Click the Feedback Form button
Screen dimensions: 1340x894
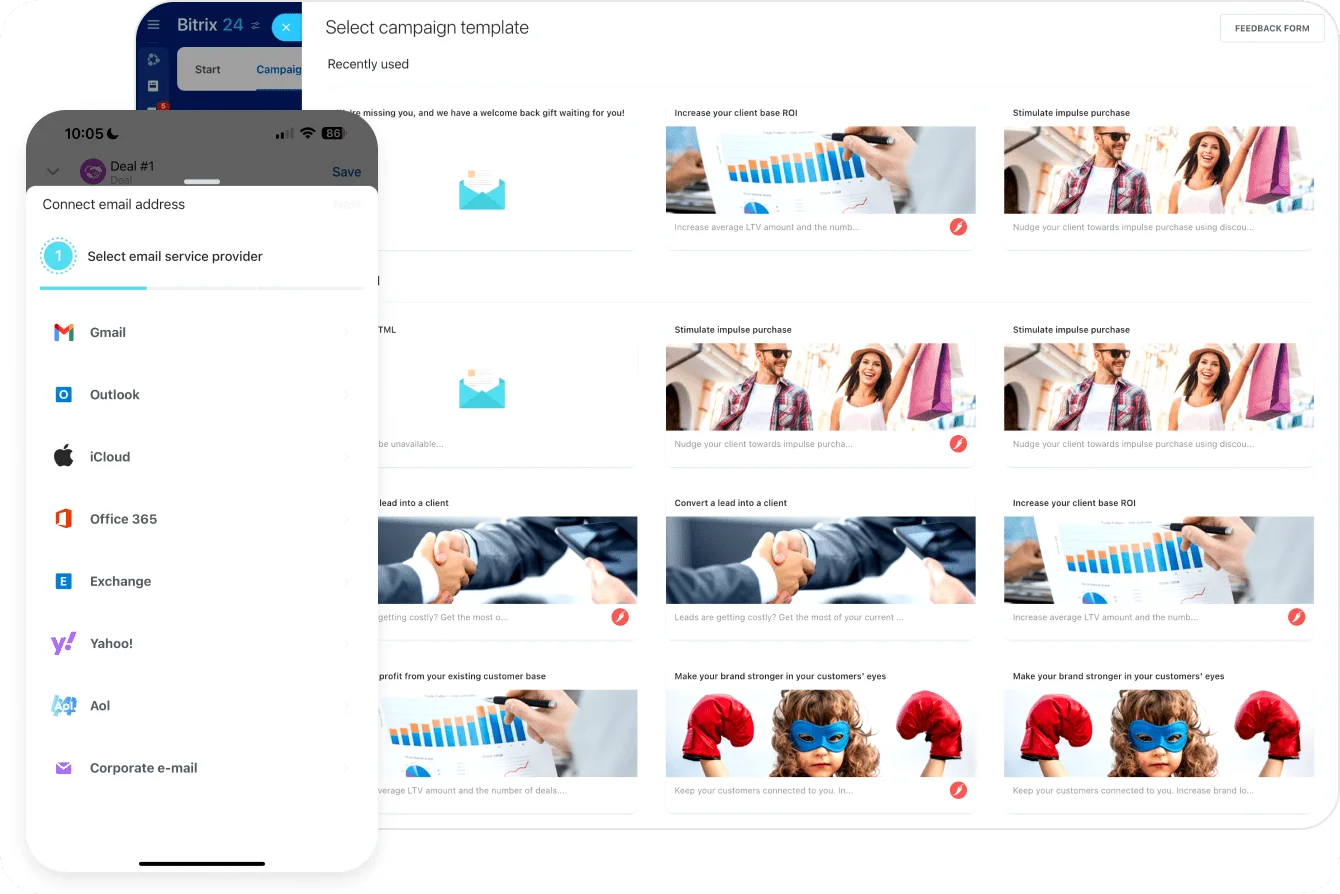tap(1271, 28)
